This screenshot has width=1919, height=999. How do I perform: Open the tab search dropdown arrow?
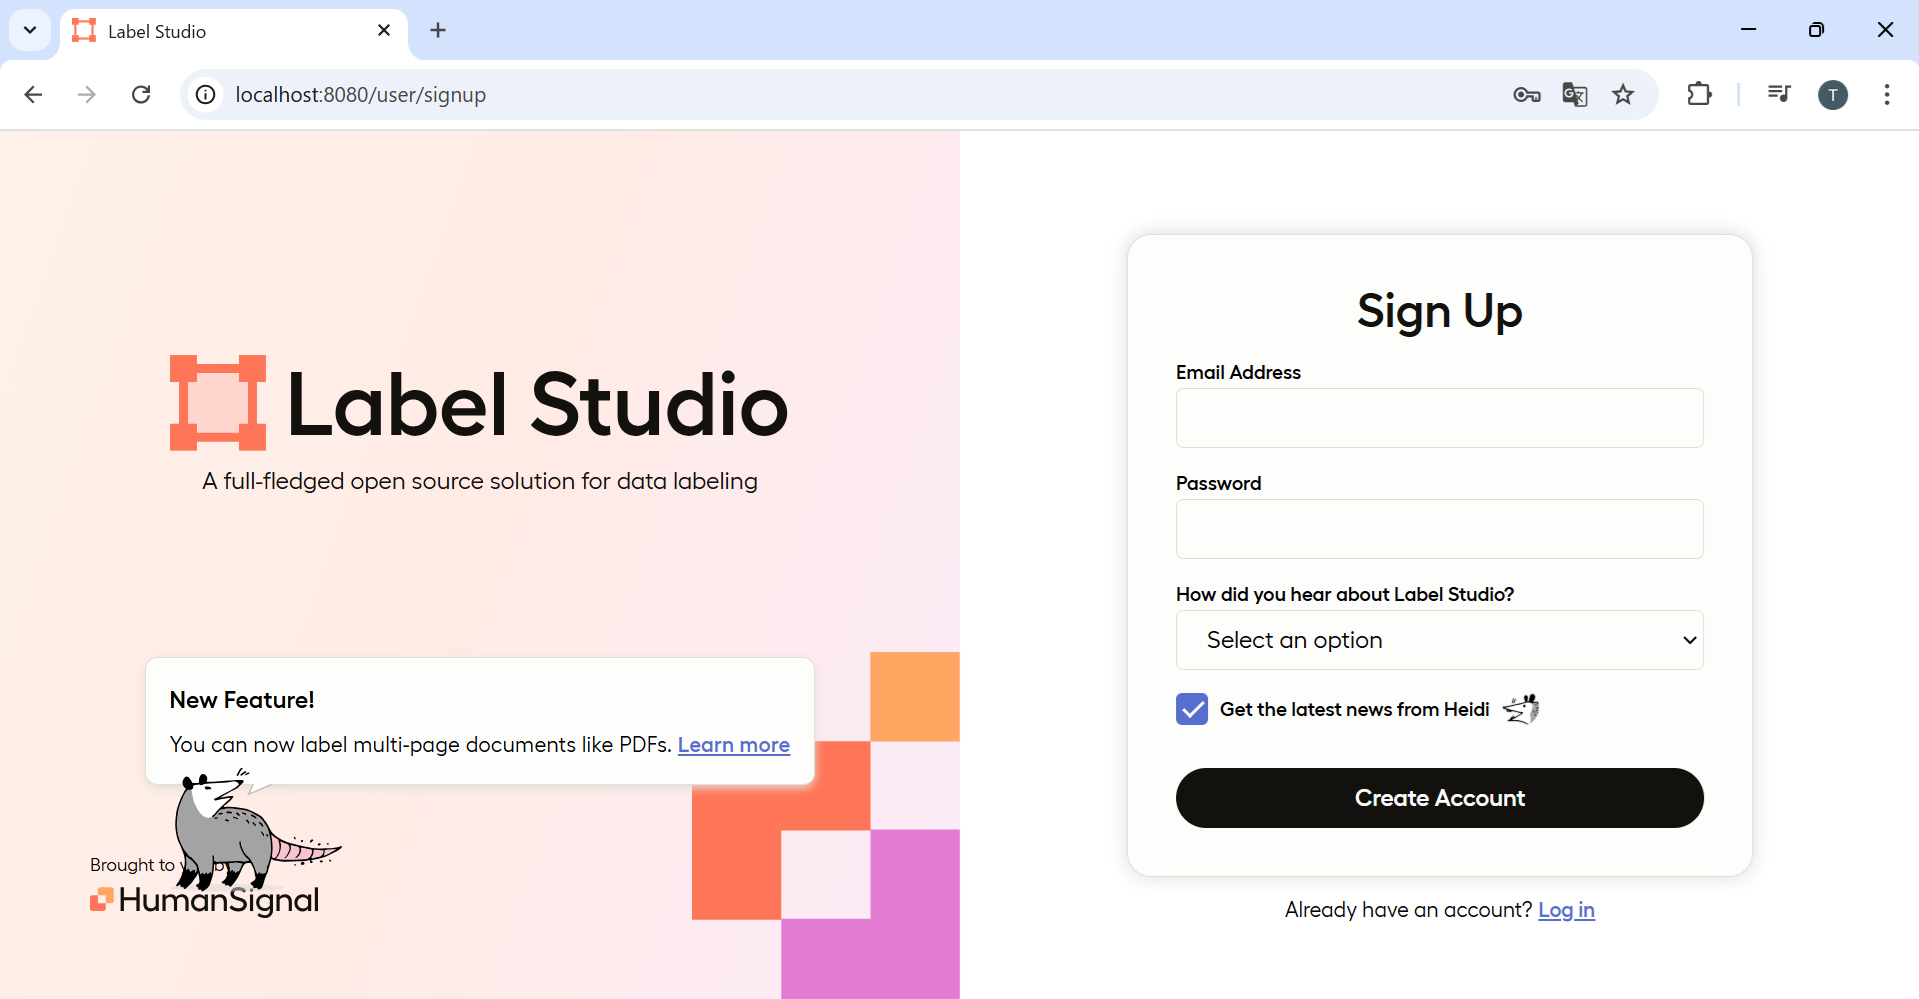coord(30,30)
